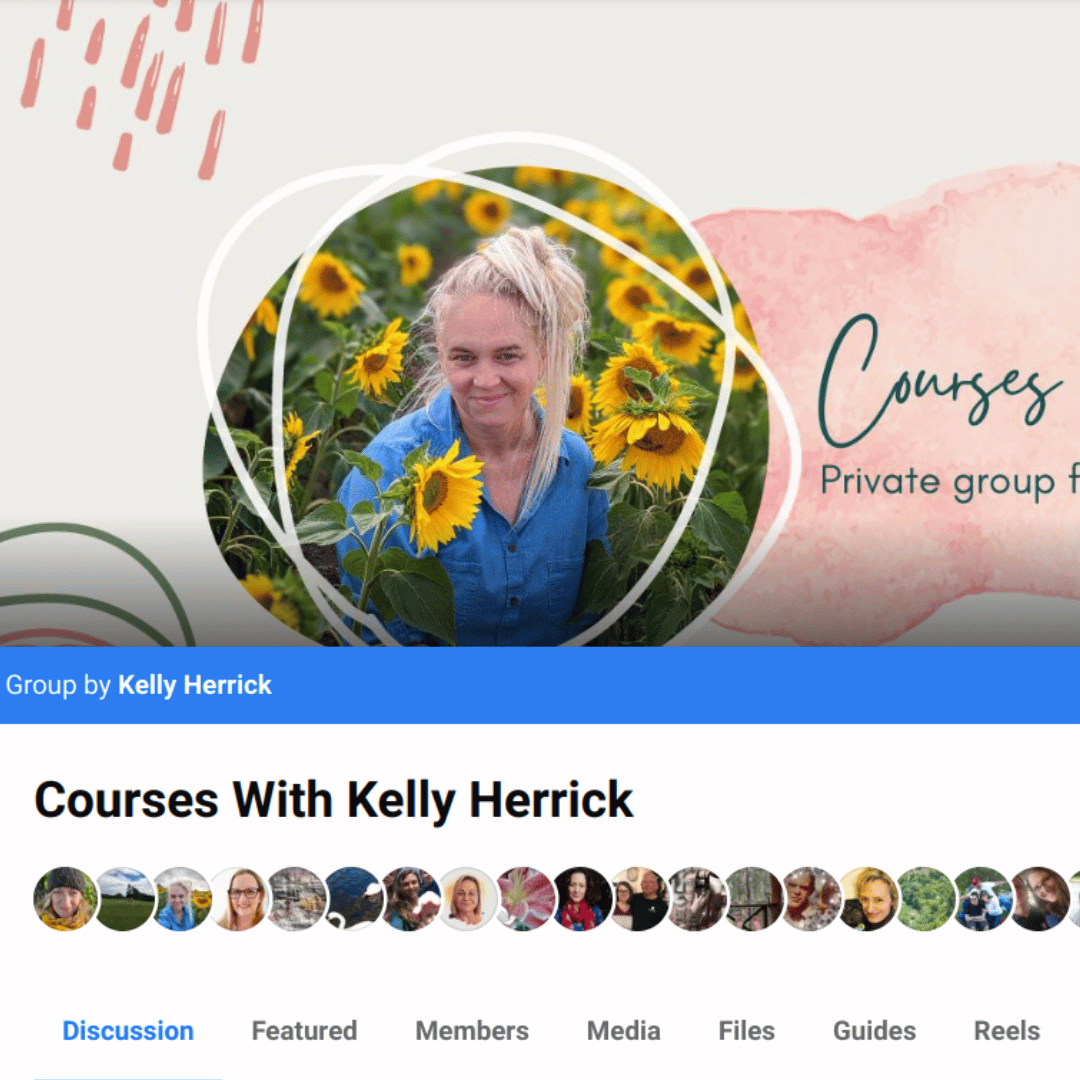
Task: Open avatar of woman wearing glasses
Action: coord(238,899)
